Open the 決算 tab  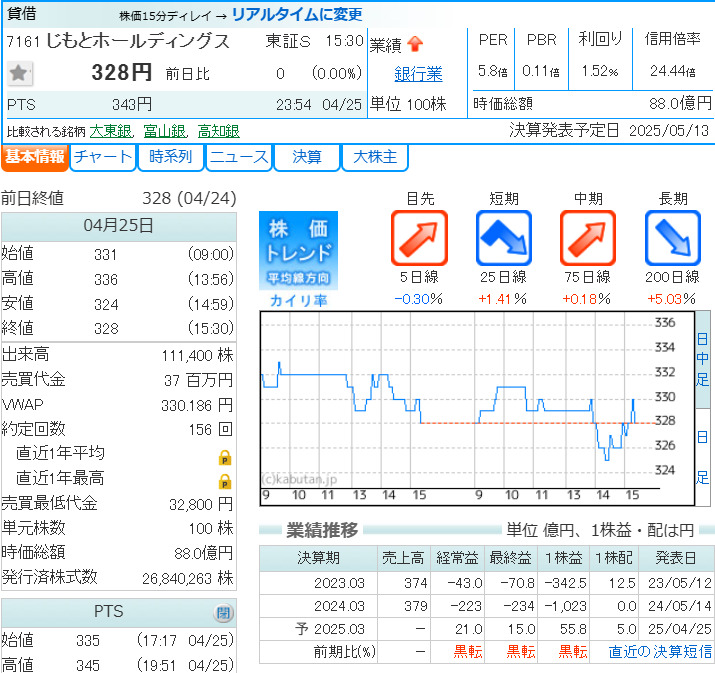[307, 157]
